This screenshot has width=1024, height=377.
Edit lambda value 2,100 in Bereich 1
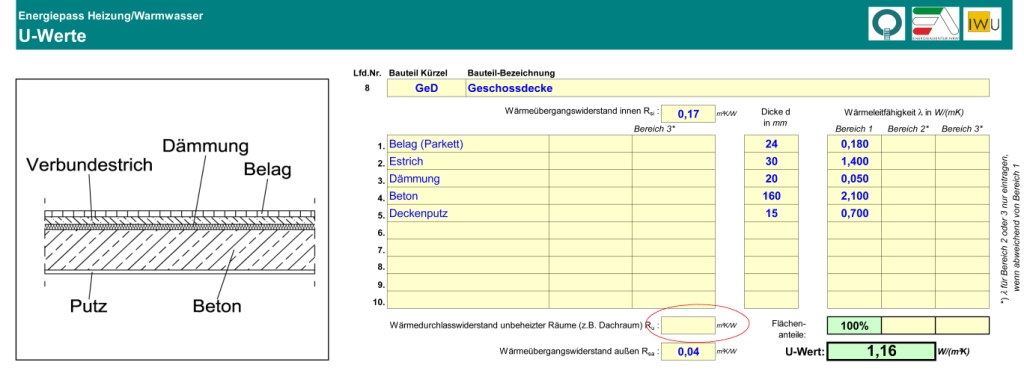coord(854,195)
